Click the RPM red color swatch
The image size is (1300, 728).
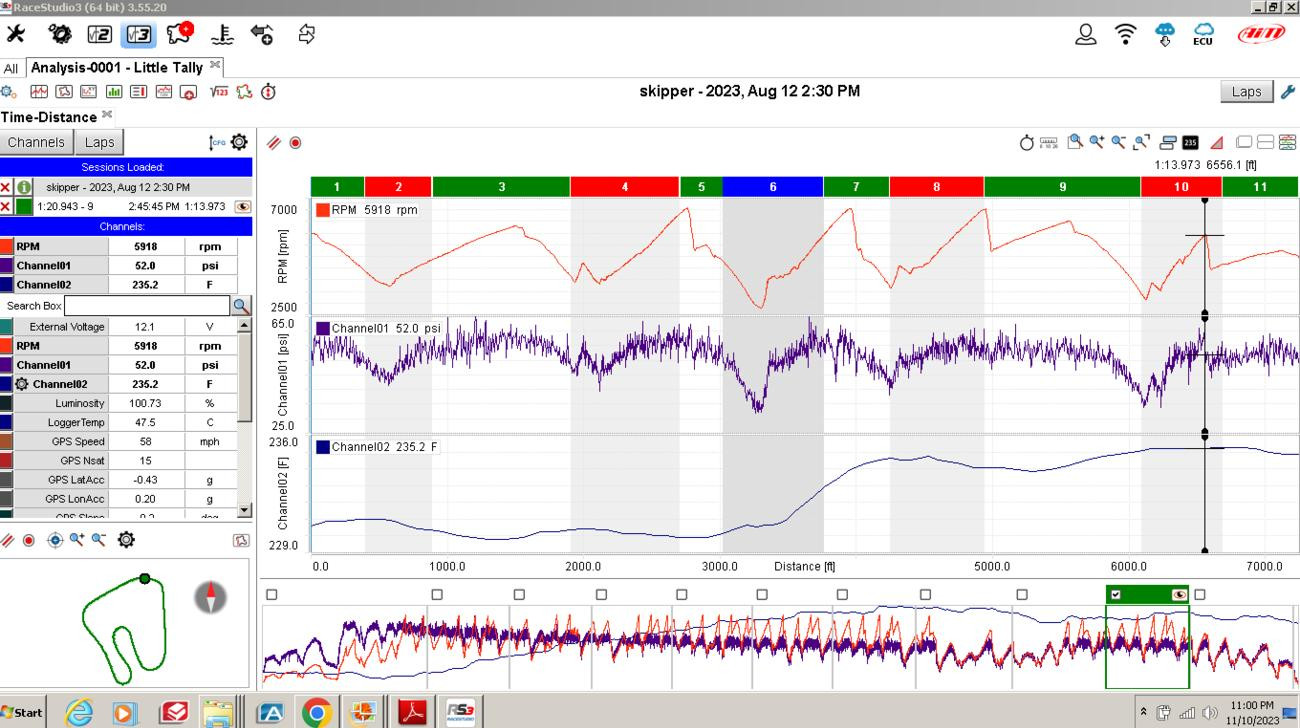7,246
